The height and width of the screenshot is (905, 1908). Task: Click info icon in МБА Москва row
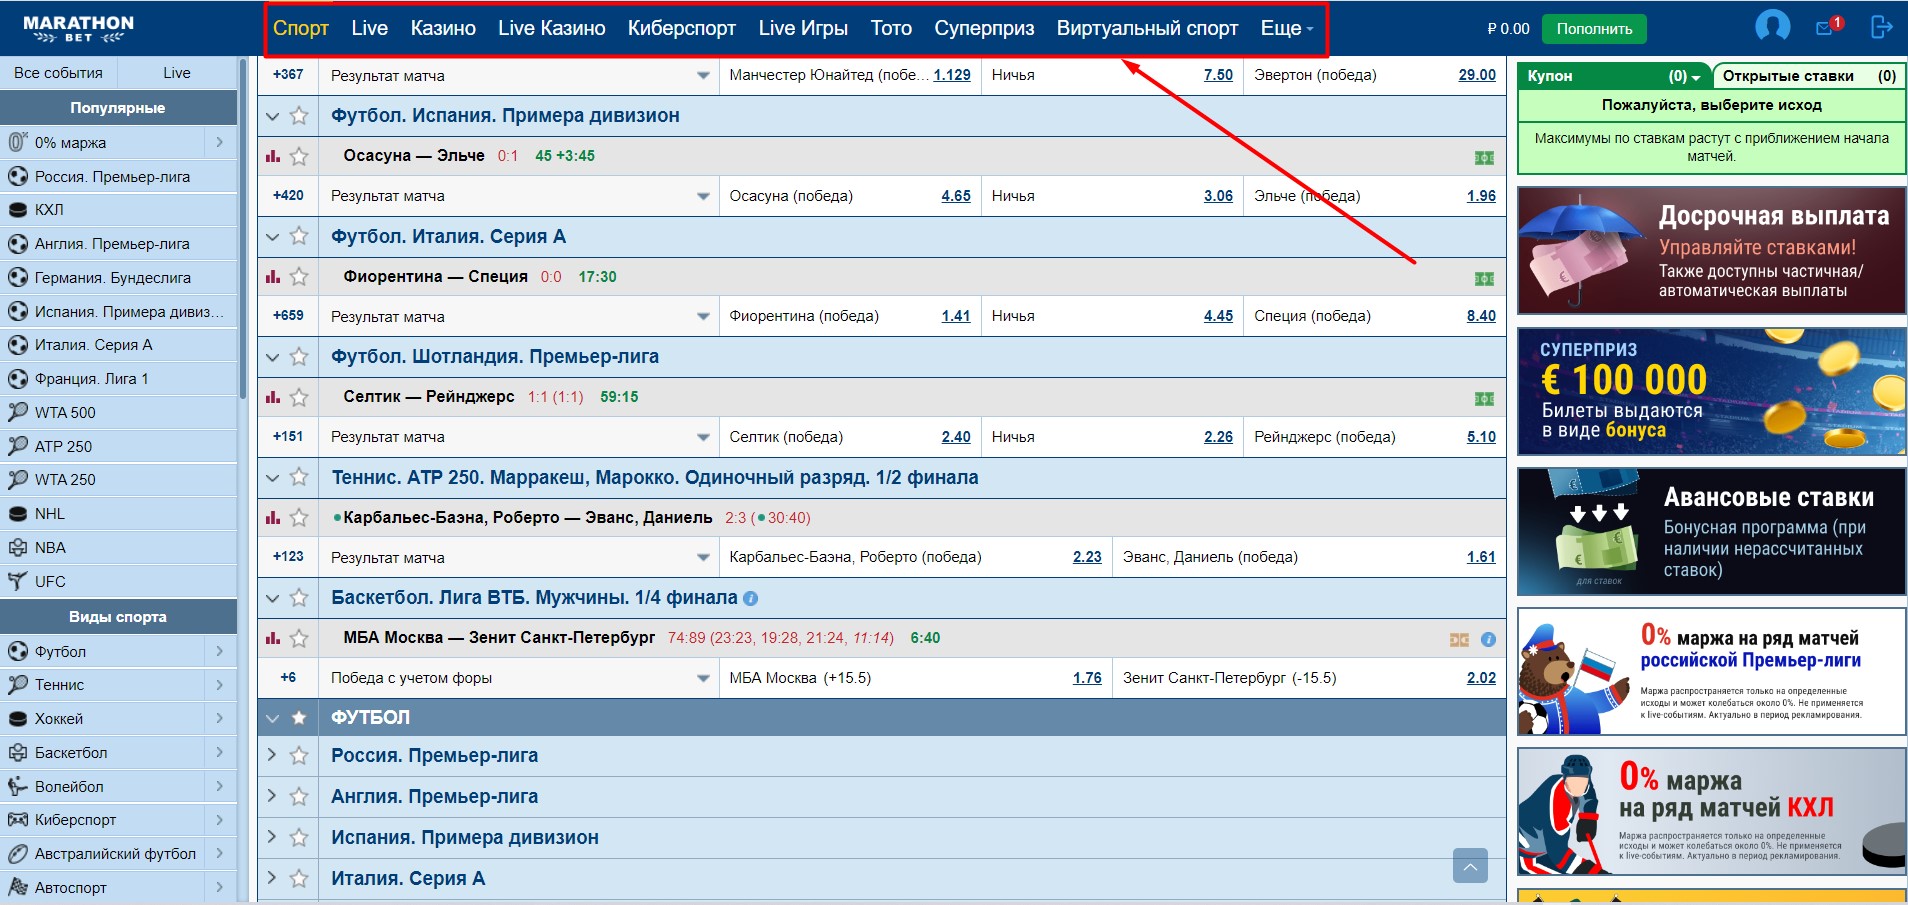click(1488, 639)
